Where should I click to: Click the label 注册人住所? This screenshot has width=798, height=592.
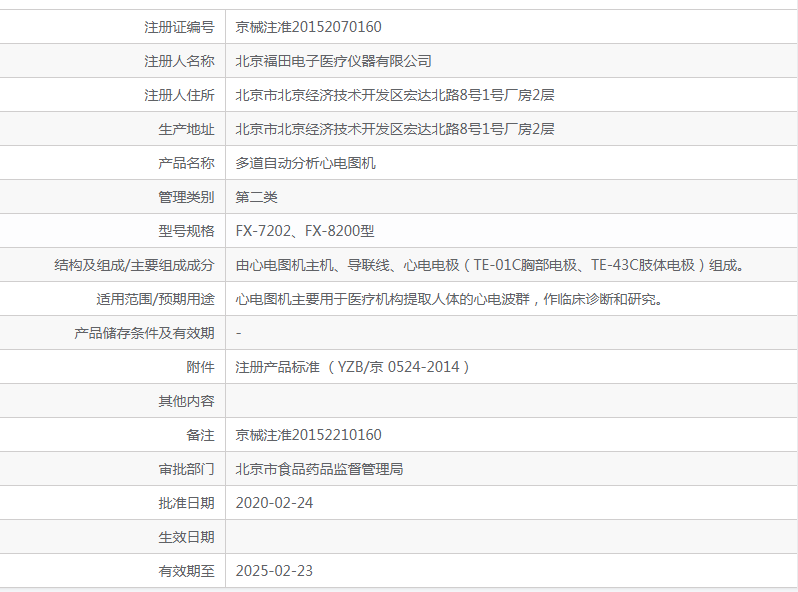179,95
